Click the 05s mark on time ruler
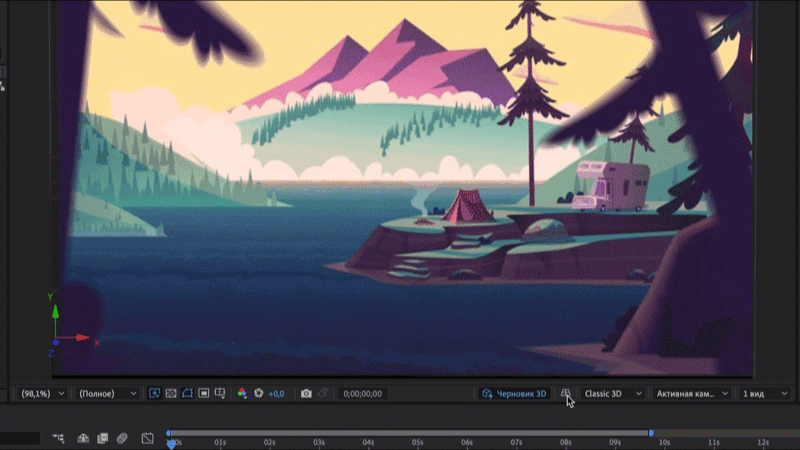The width and height of the screenshot is (800, 450). 418,441
